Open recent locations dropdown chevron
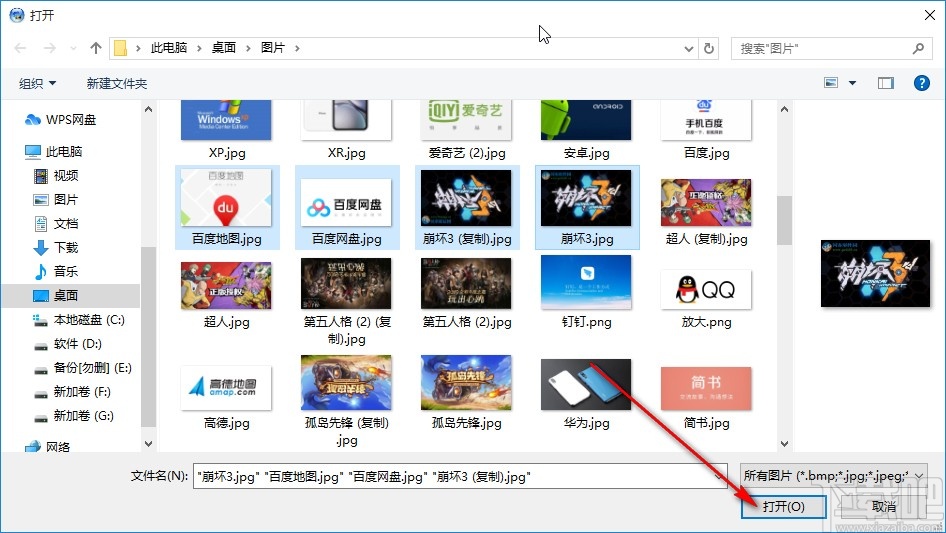The image size is (946, 533). point(73,48)
